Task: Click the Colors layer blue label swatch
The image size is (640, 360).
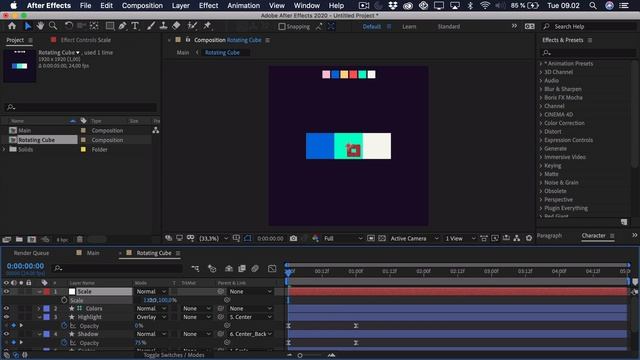Action: [x=47, y=309]
